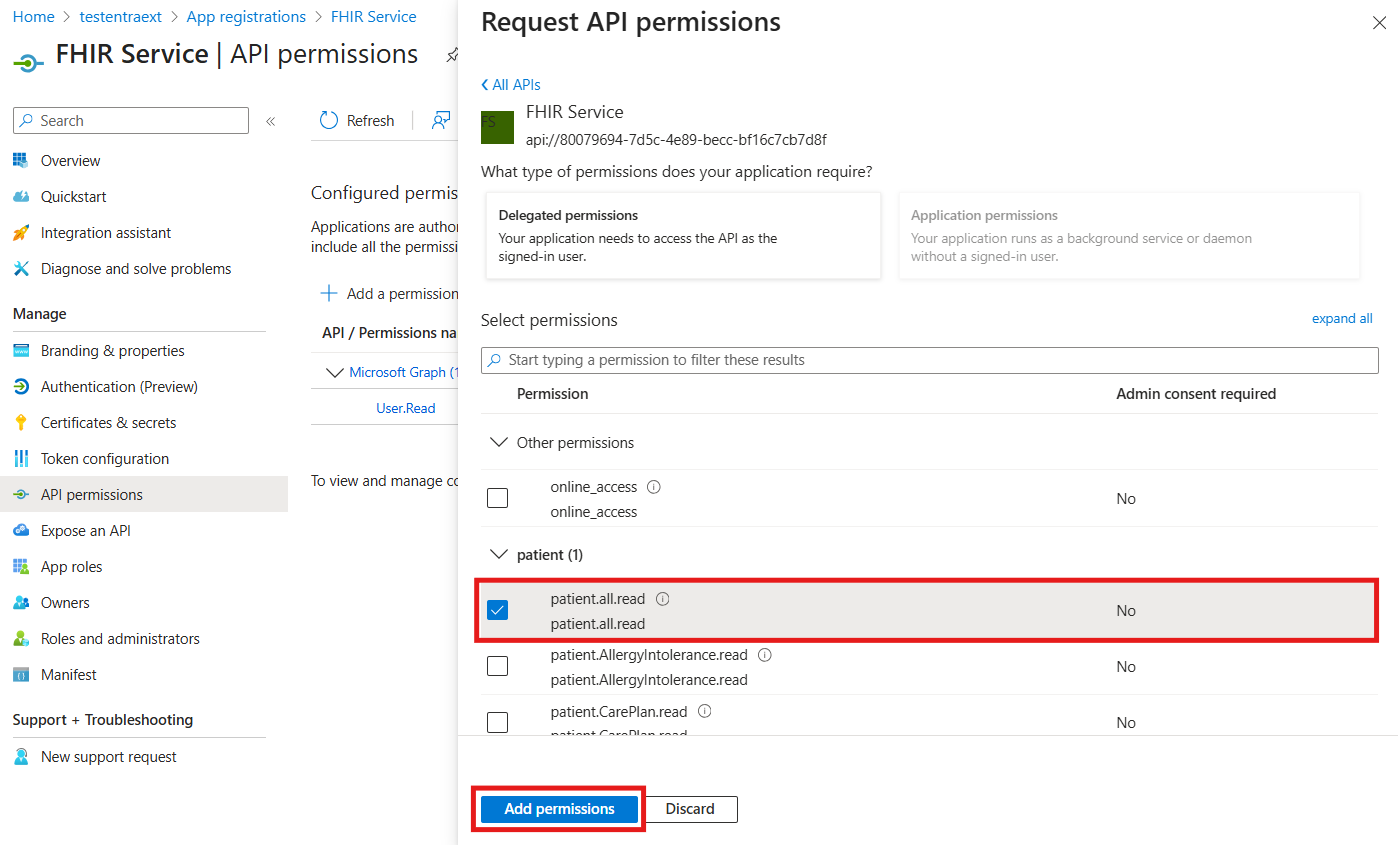Click the Add permissions button
Screen dimensions: 1398x845
558,809
